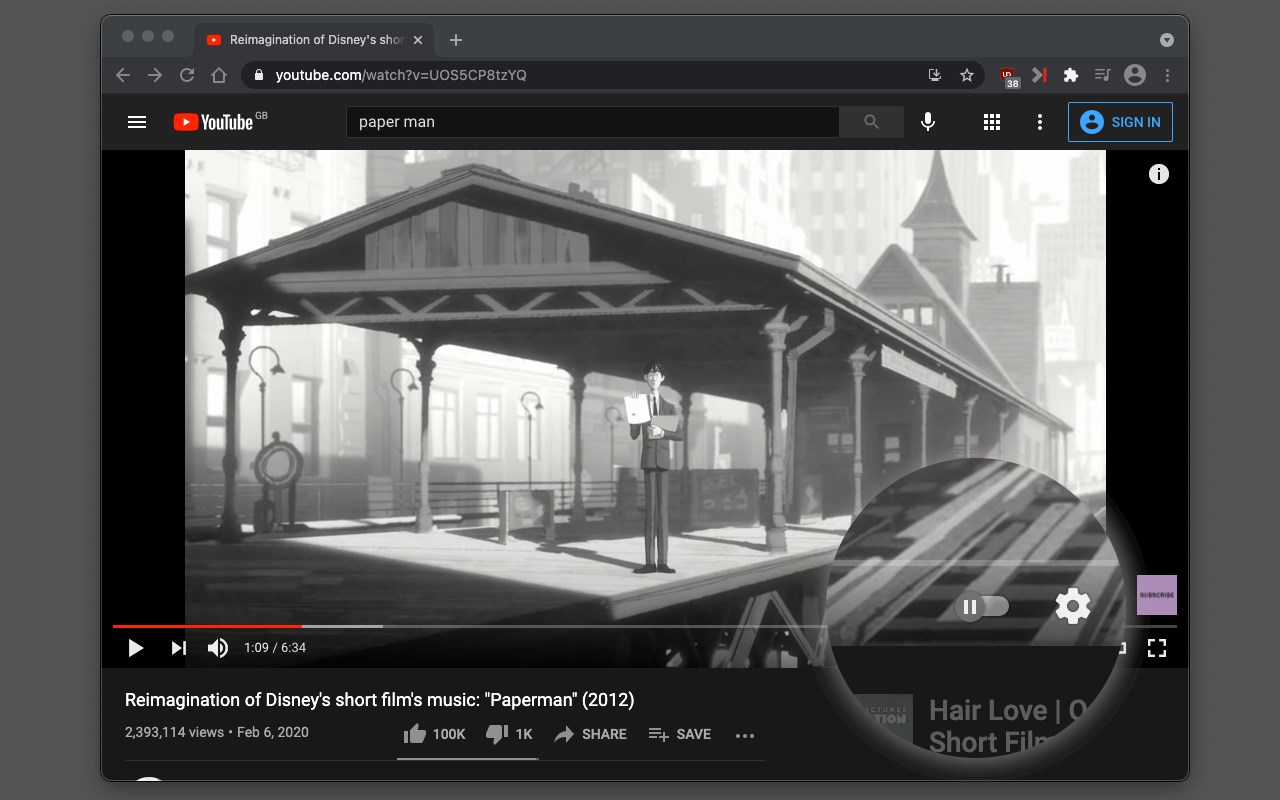View site security lock info
Image resolution: width=1280 pixels, height=800 pixels.
click(x=259, y=75)
